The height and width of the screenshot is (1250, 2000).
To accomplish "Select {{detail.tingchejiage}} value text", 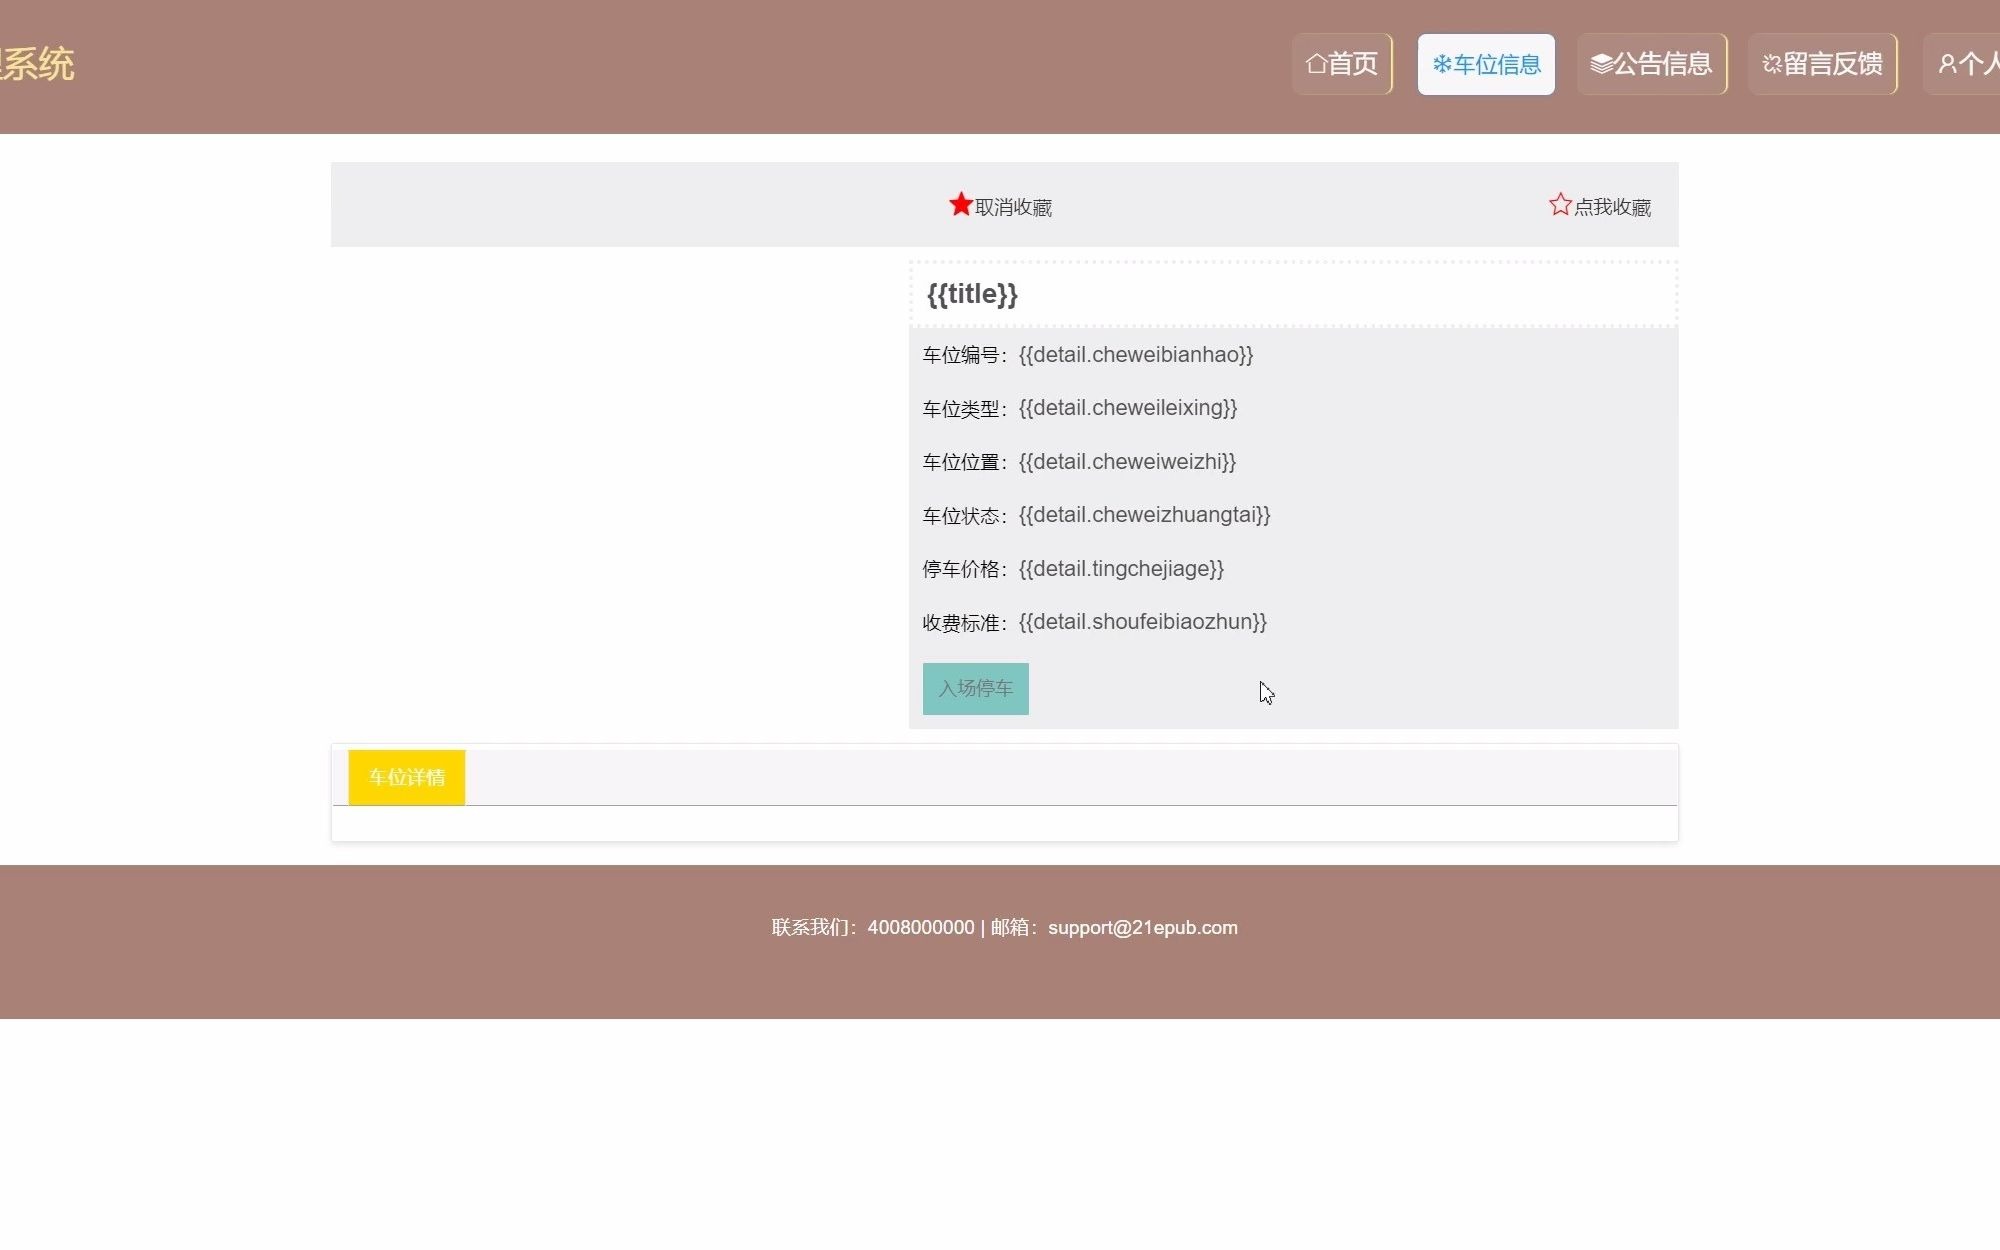I will [1121, 569].
